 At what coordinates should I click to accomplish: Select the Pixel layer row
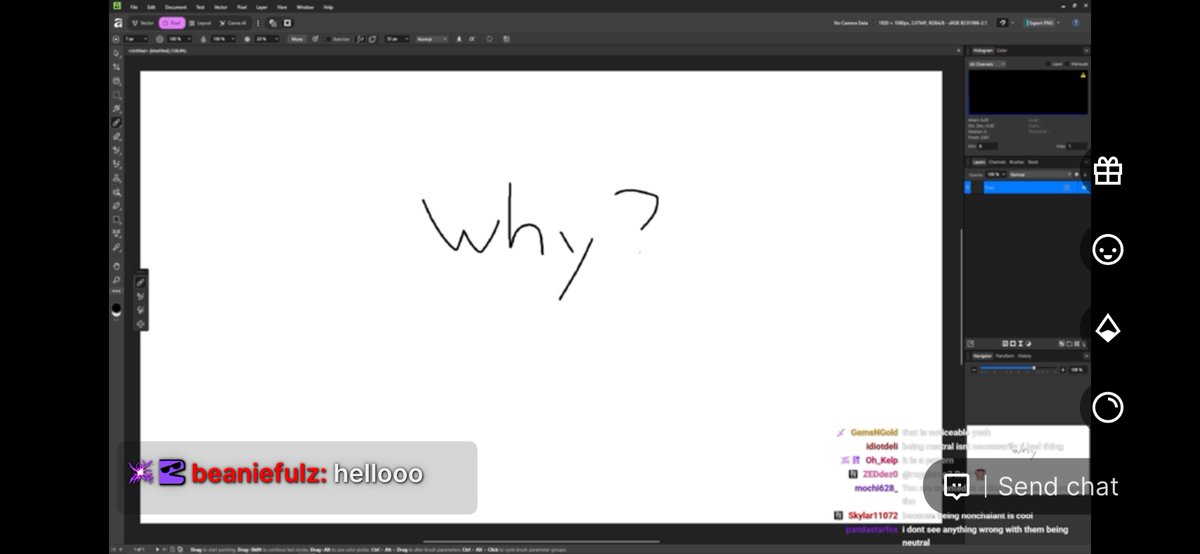tap(1026, 187)
